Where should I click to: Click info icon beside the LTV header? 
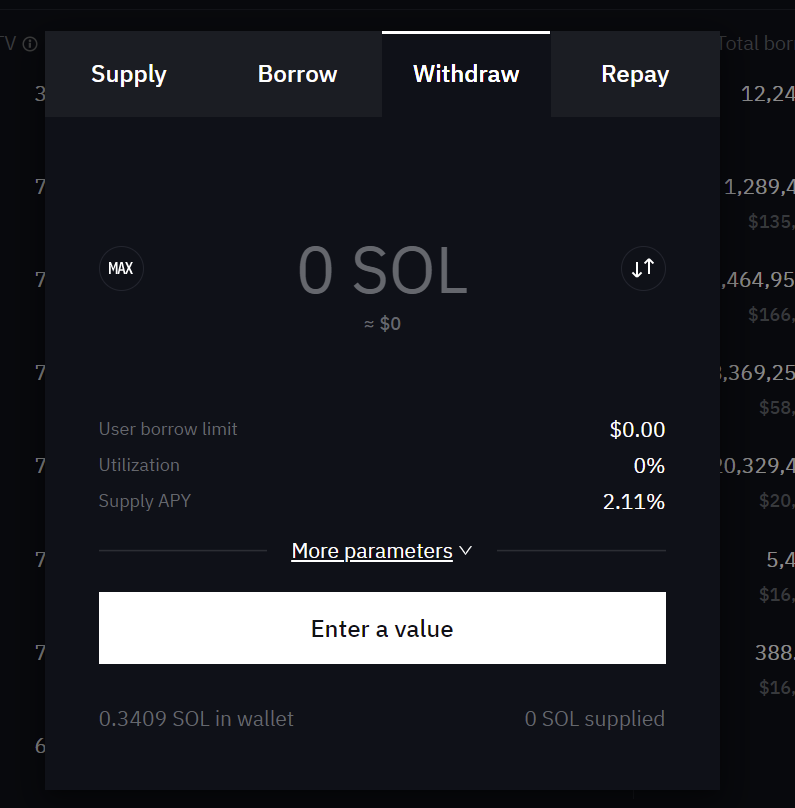(30, 44)
